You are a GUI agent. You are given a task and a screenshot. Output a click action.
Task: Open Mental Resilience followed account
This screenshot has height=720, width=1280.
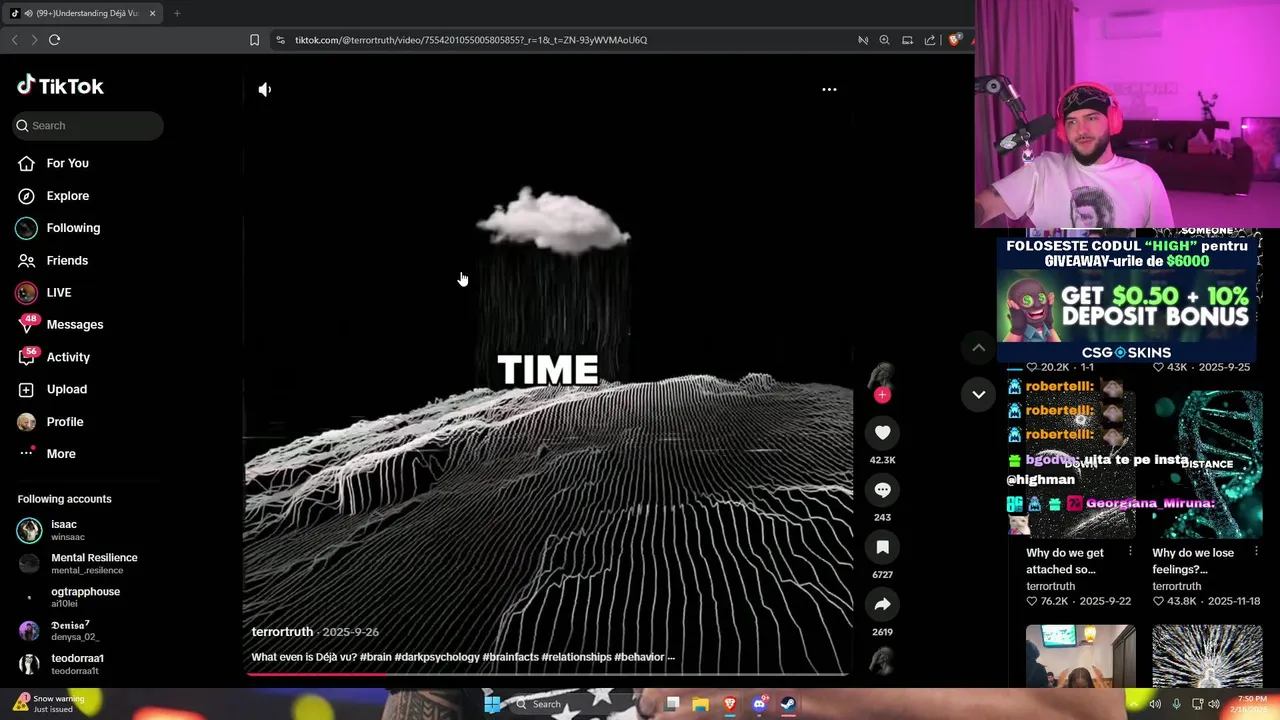pos(94,563)
